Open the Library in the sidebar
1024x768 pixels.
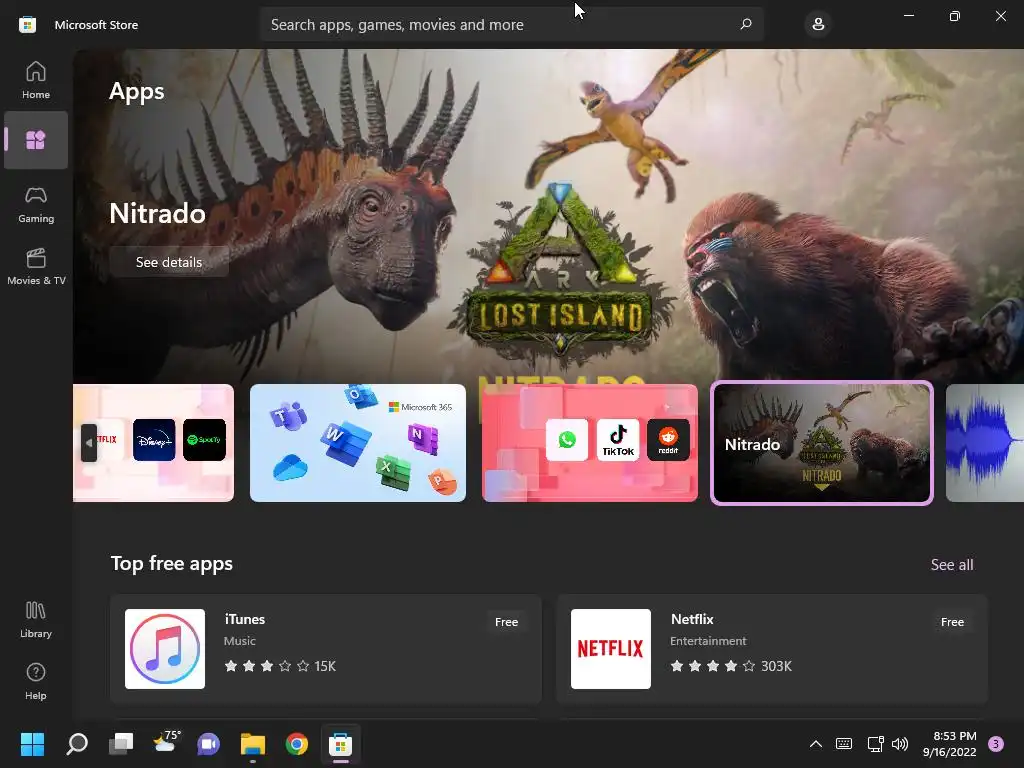36,620
